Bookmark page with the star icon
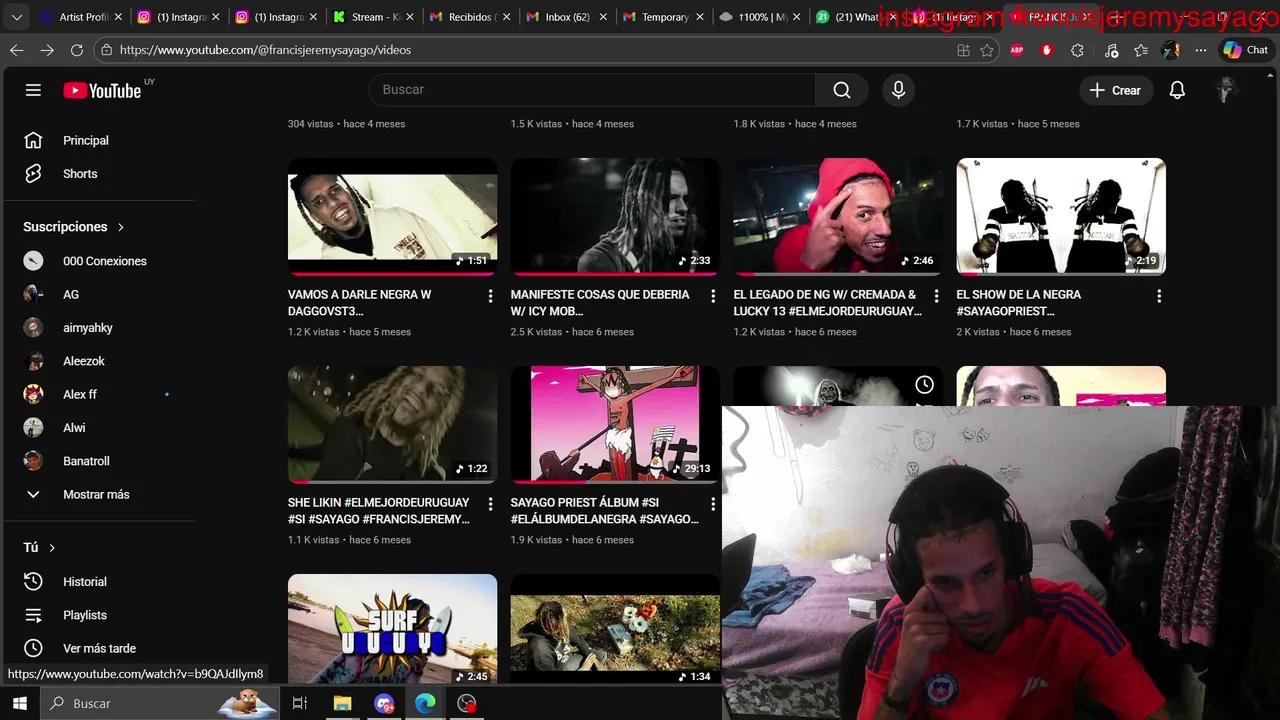The image size is (1280, 720). click(987, 50)
